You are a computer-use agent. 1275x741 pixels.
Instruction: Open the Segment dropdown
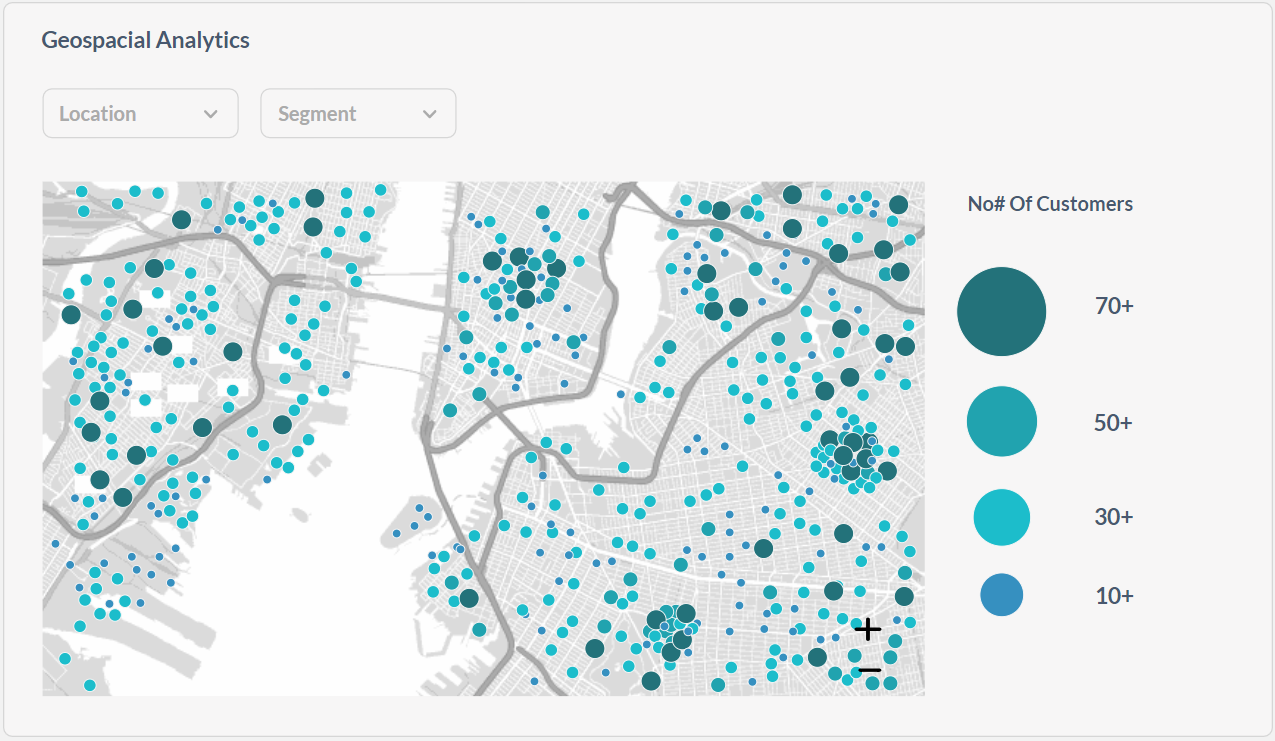click(358, 113)
